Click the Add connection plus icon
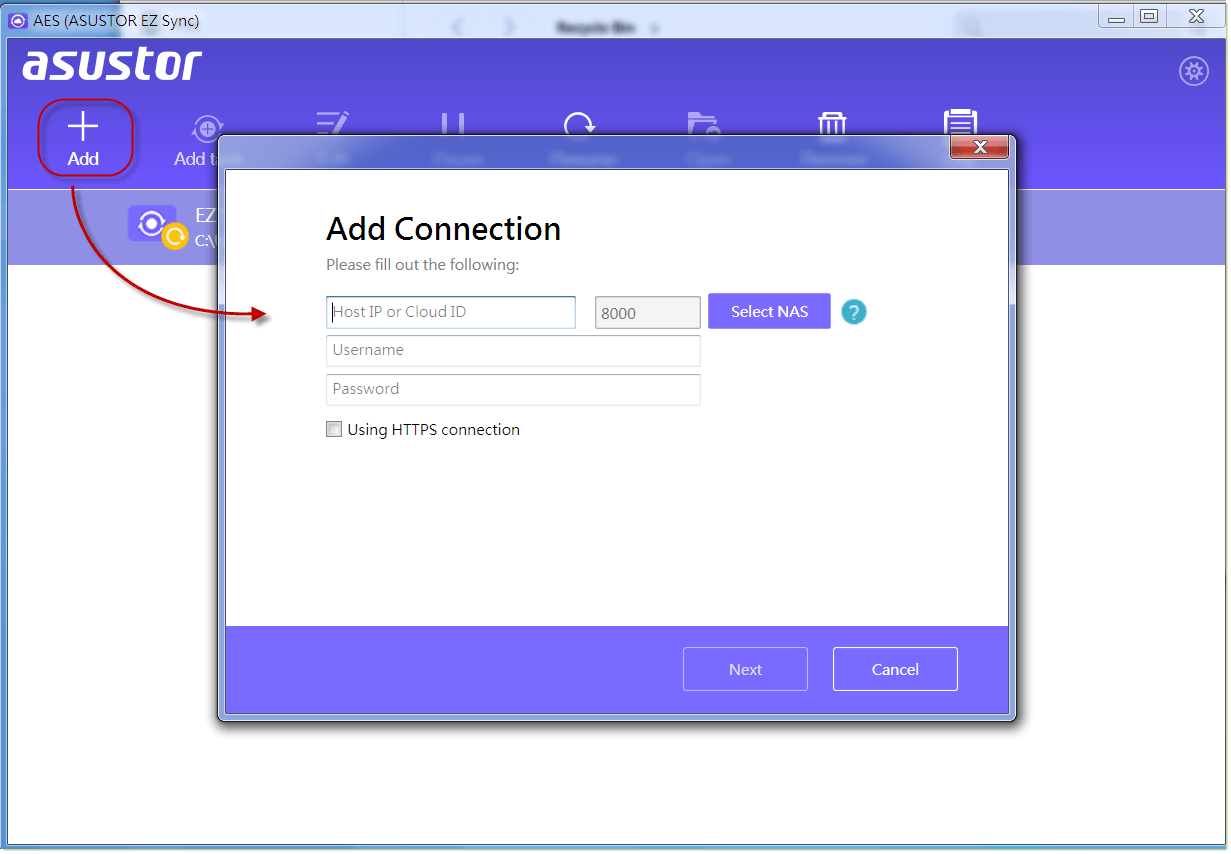 pos(83,128)
